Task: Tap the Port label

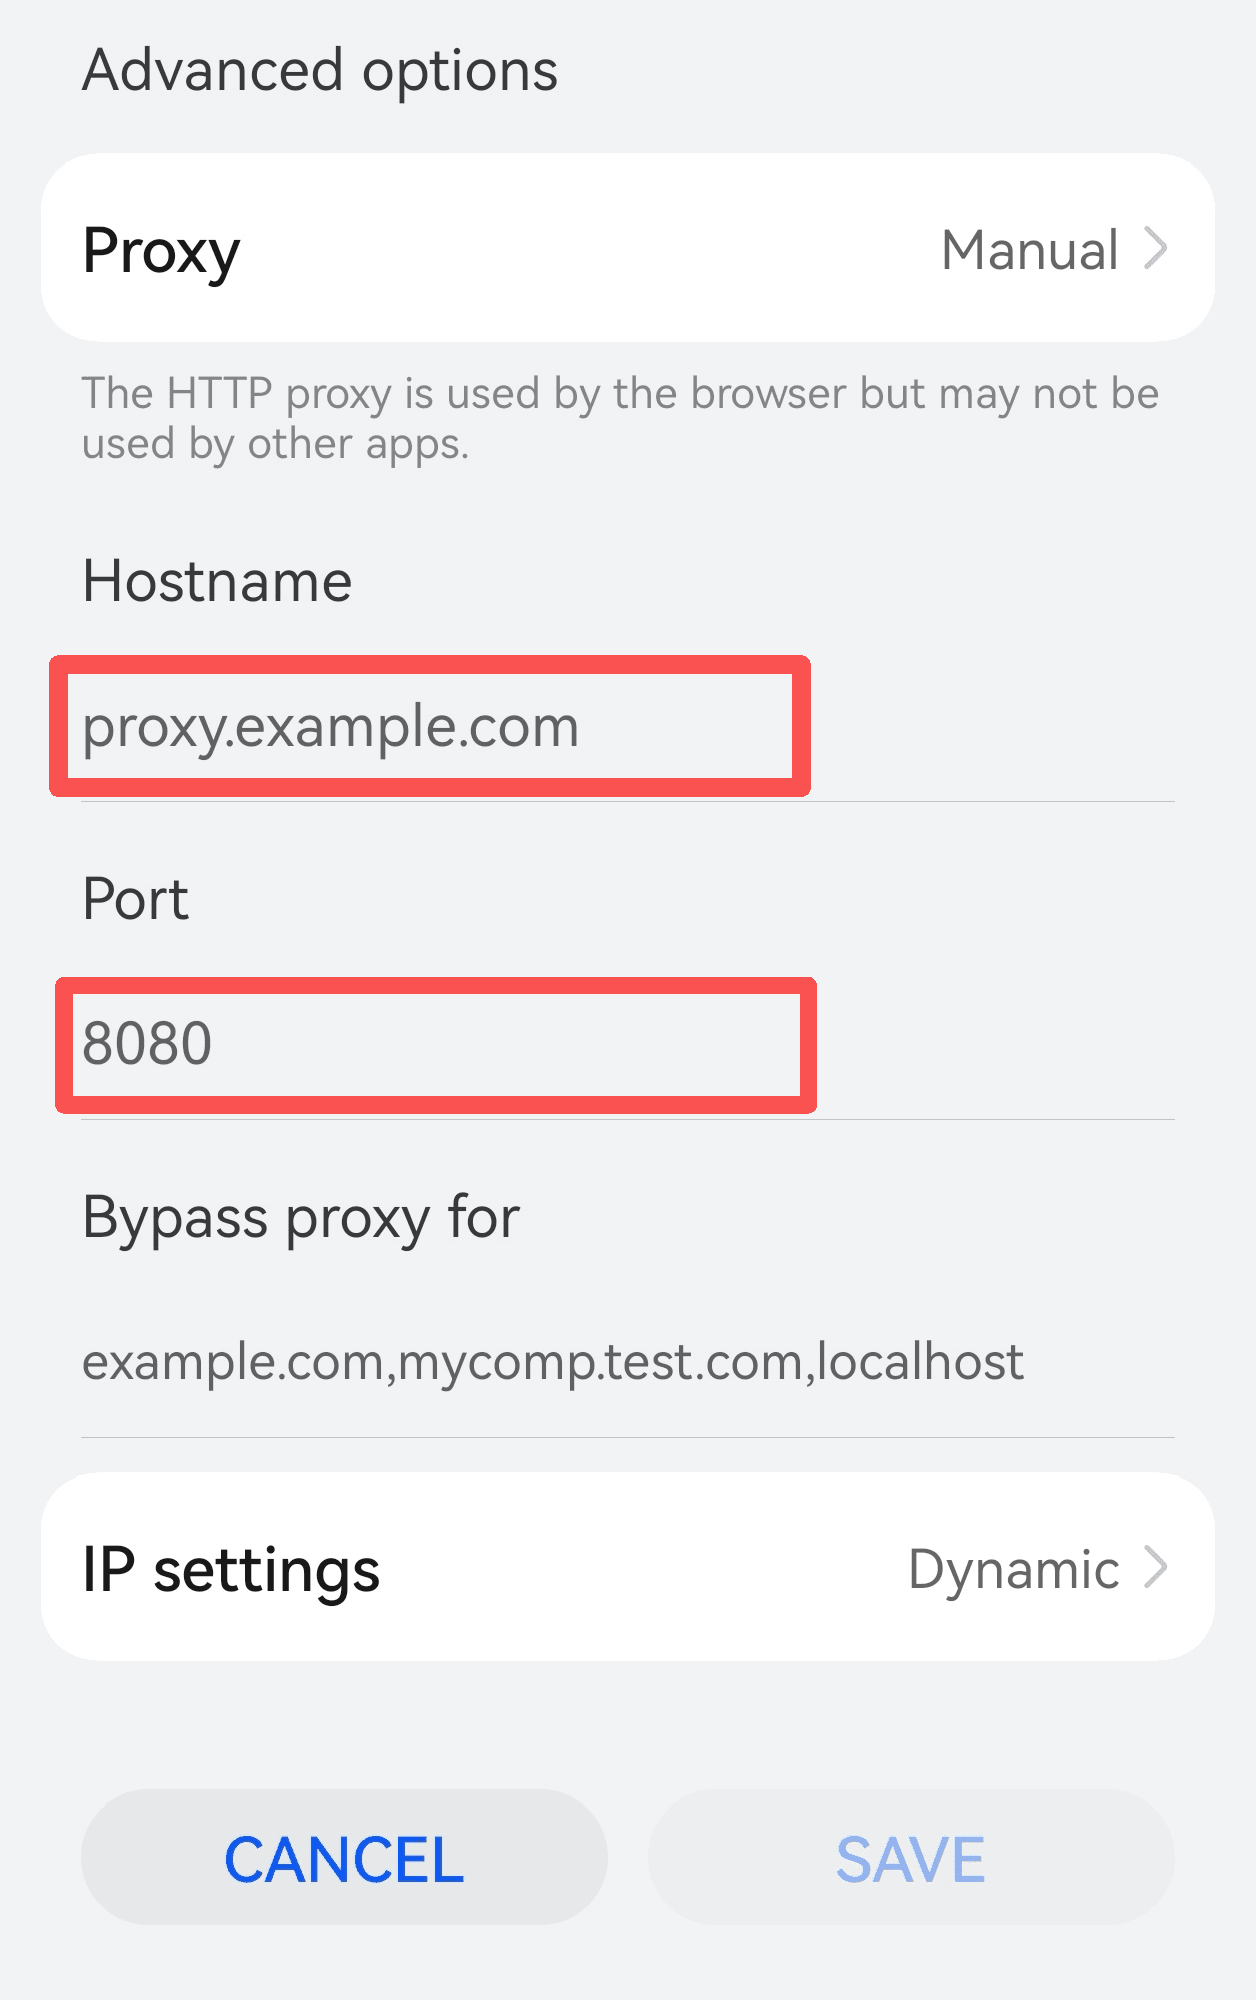Action: [x=135, y=898]
